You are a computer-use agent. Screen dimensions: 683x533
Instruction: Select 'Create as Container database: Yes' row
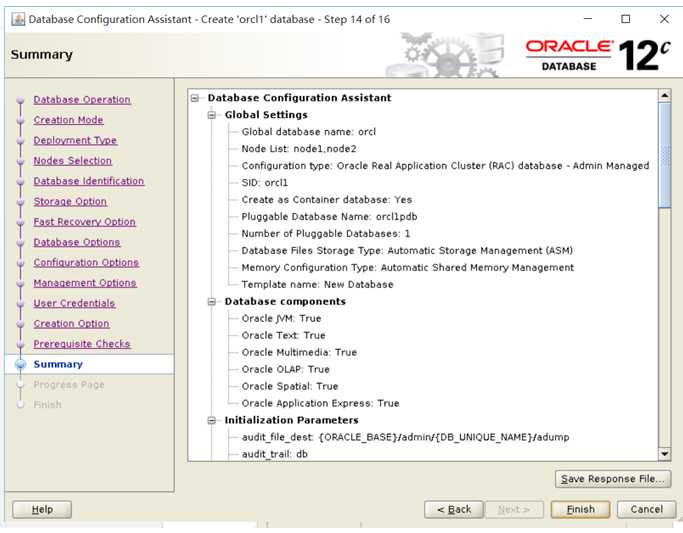point(327,200)
